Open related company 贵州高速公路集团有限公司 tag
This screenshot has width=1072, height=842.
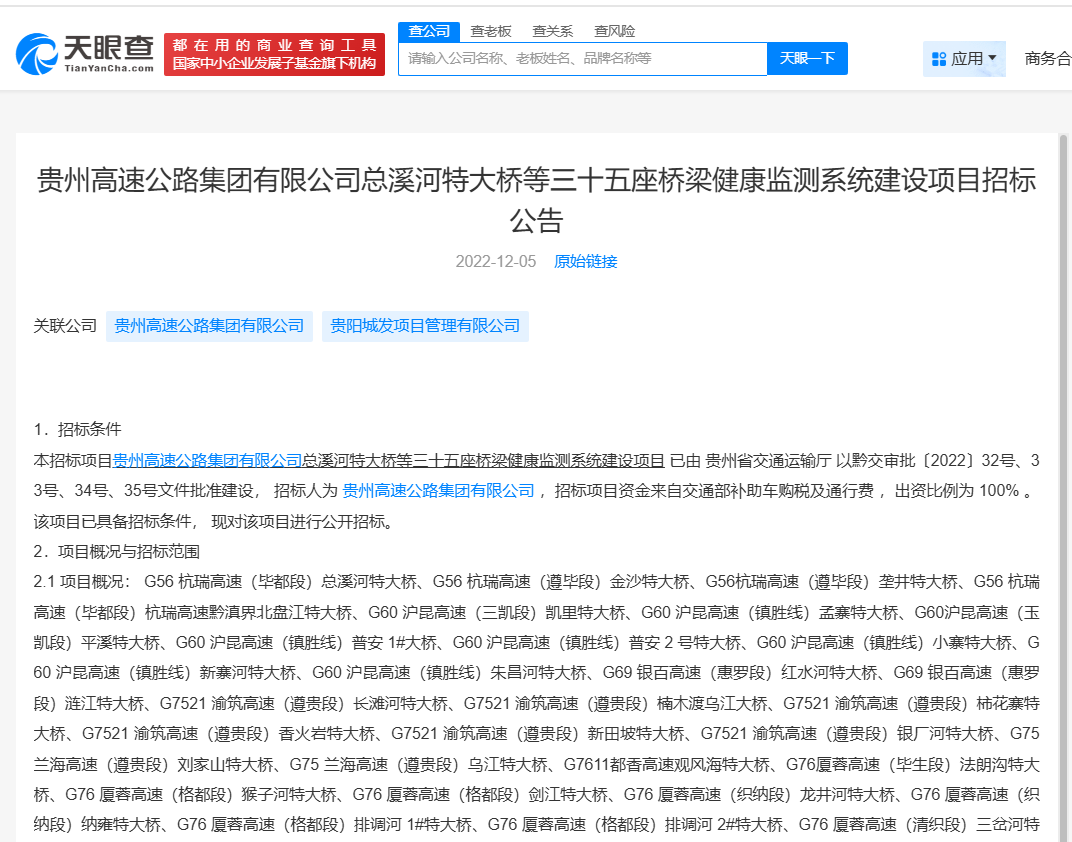[x=209, y=326]
